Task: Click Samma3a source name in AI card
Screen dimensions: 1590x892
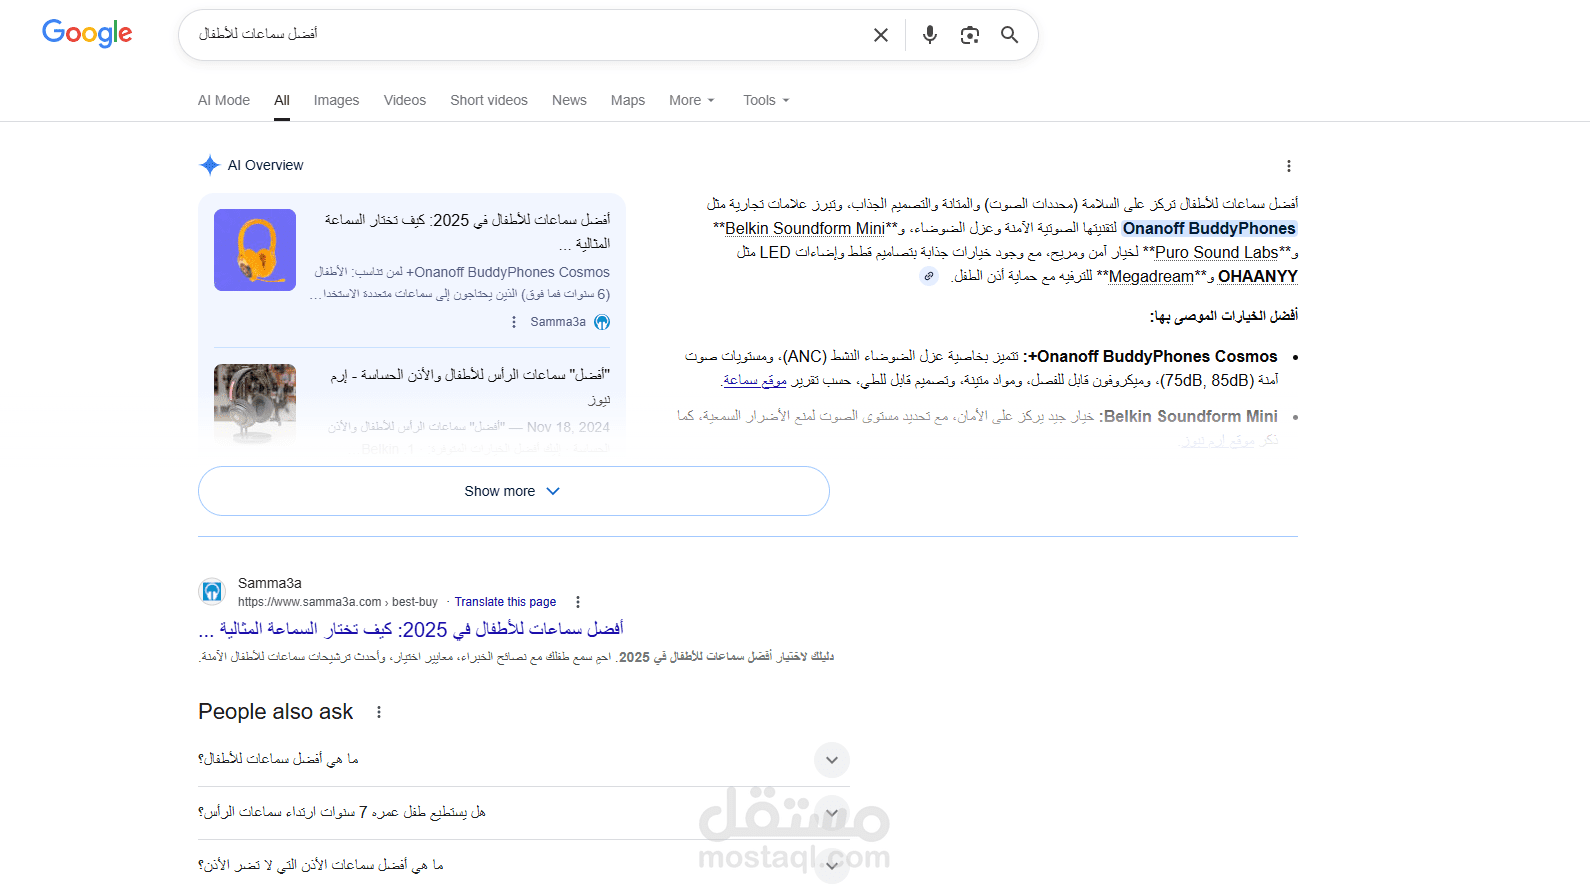Action: 558,322
